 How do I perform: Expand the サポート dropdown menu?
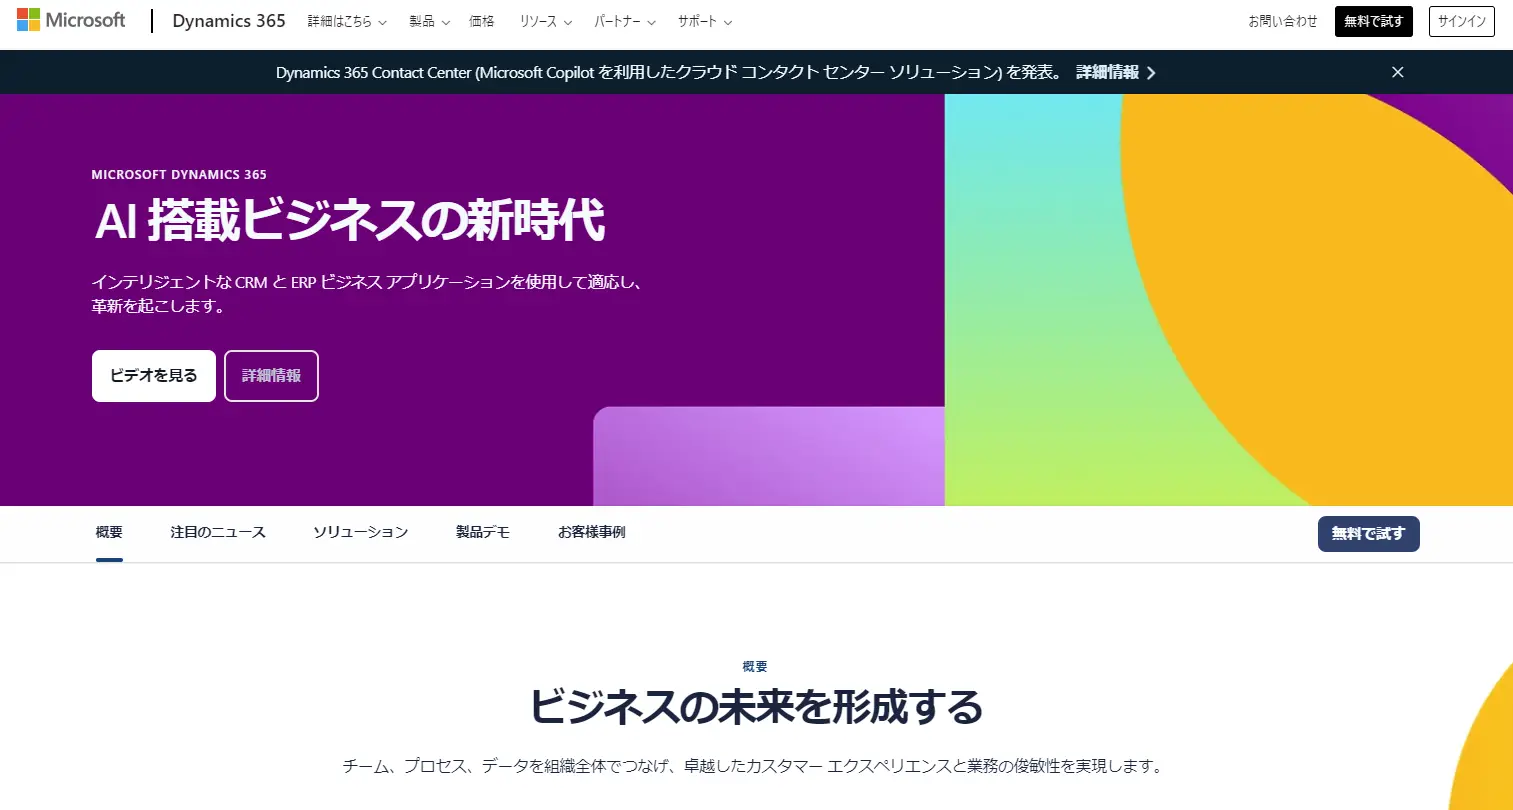(x=705, y=21)
